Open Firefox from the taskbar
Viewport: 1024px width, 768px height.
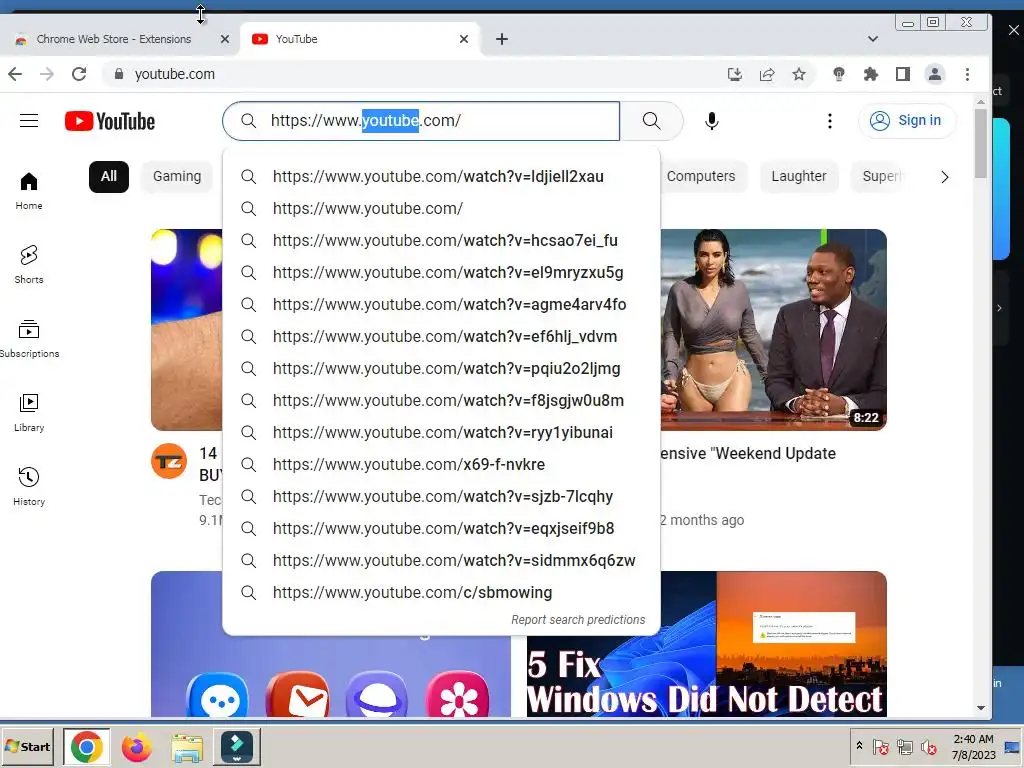tap(136, 746)
